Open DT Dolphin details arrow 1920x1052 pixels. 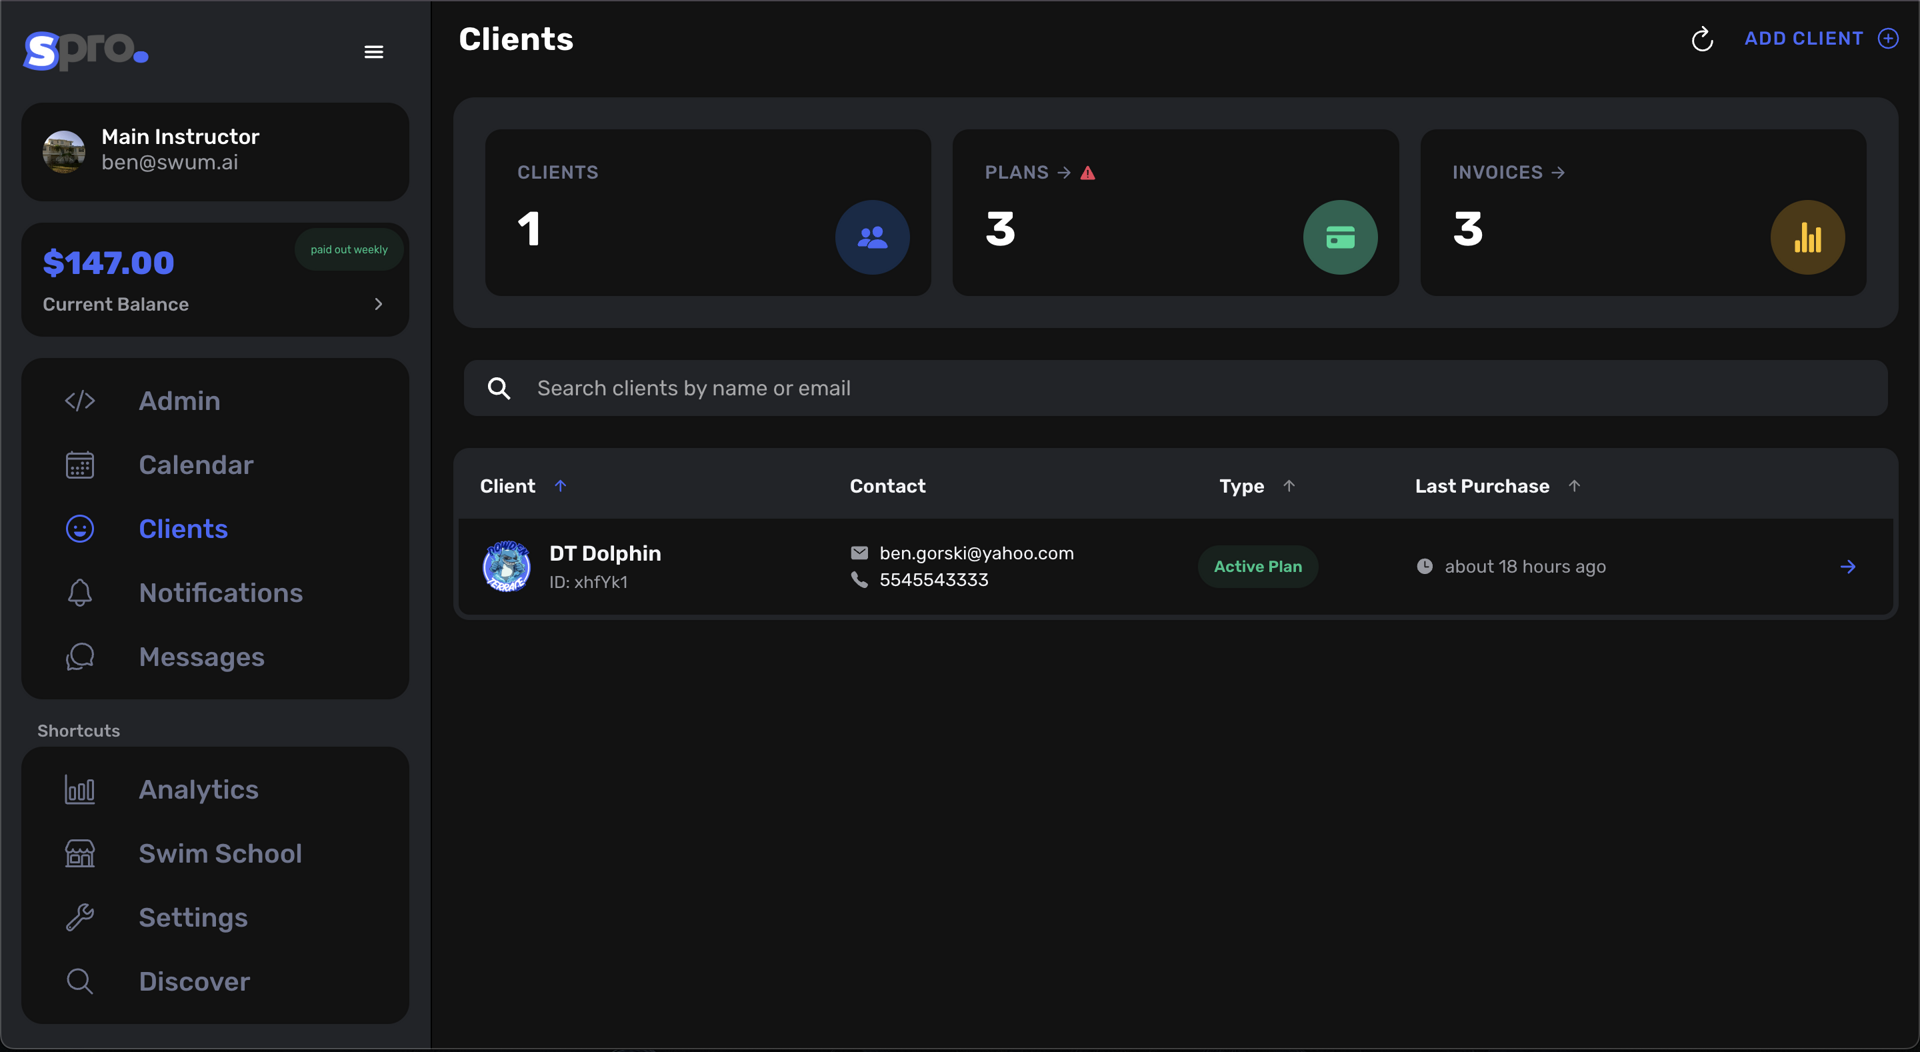(x=1848, y=567)
